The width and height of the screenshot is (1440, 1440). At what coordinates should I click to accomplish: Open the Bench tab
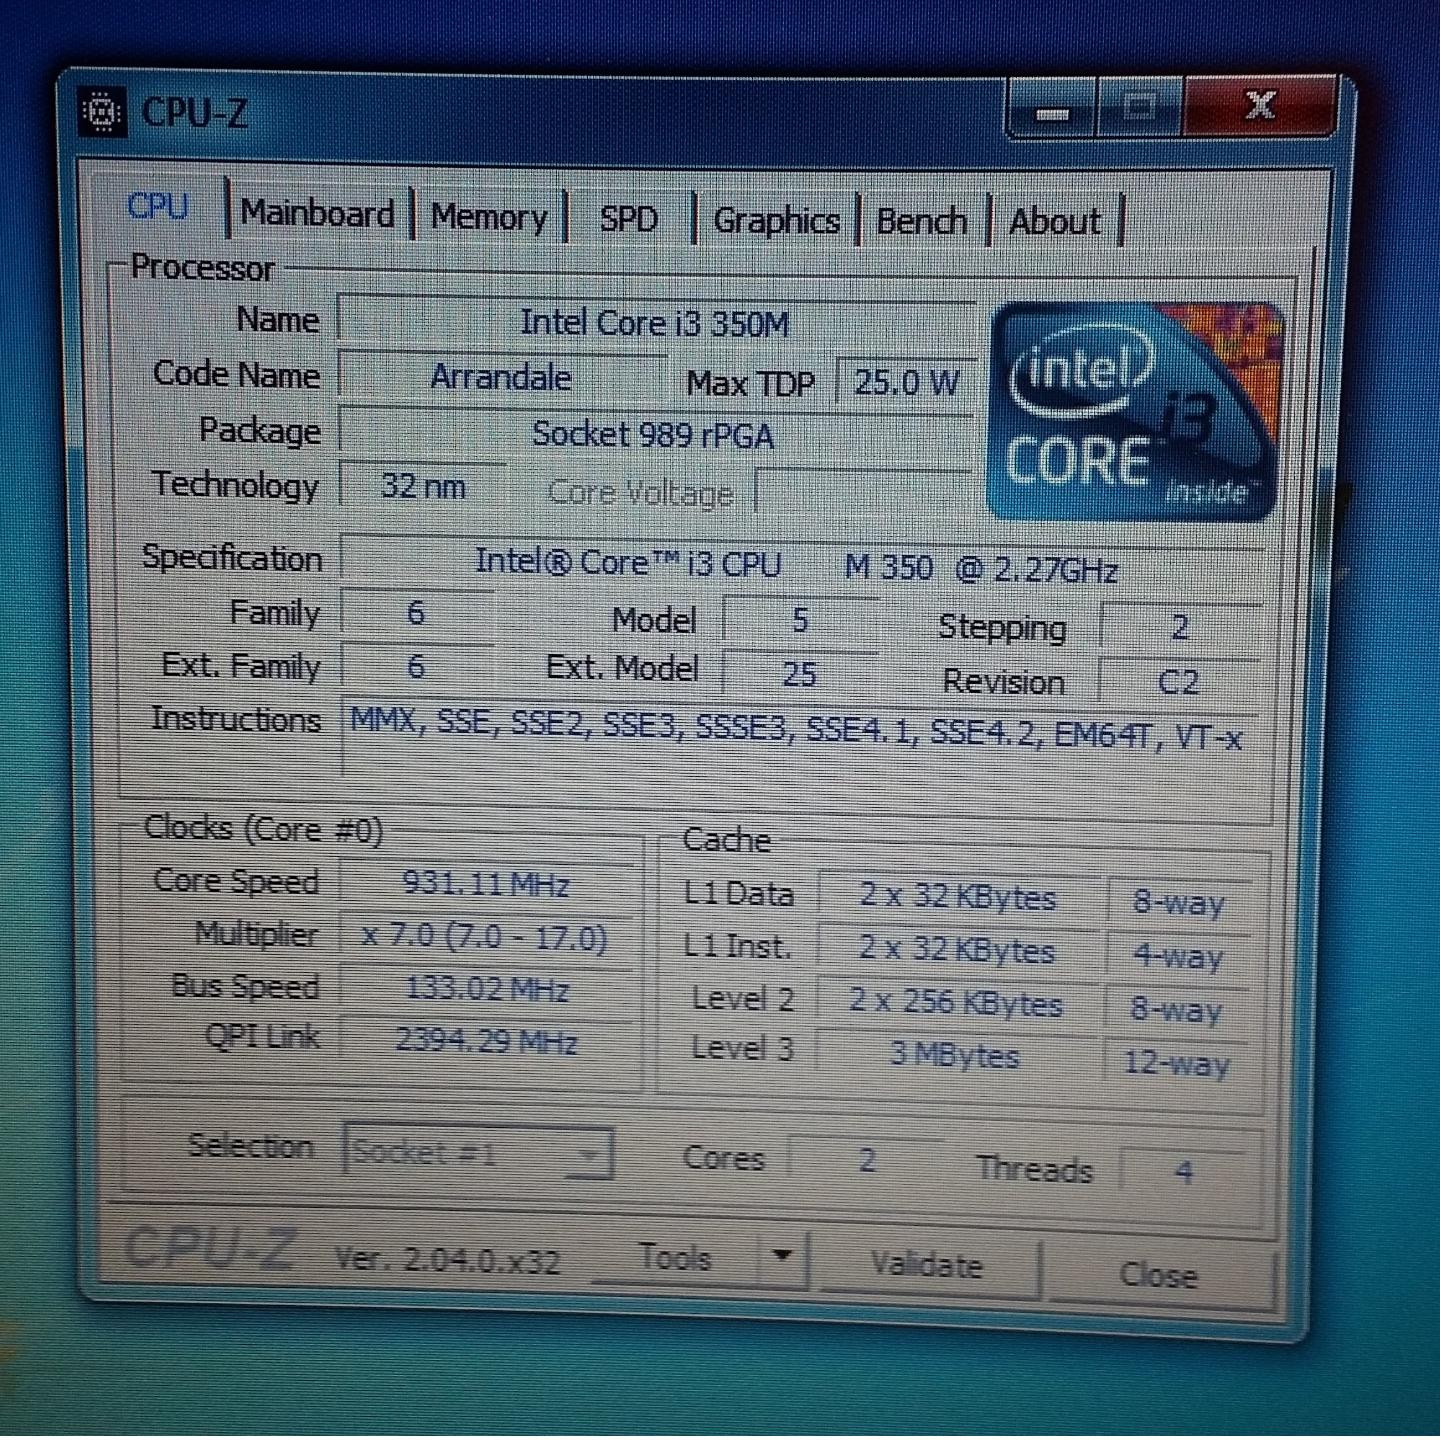point(921,221)
